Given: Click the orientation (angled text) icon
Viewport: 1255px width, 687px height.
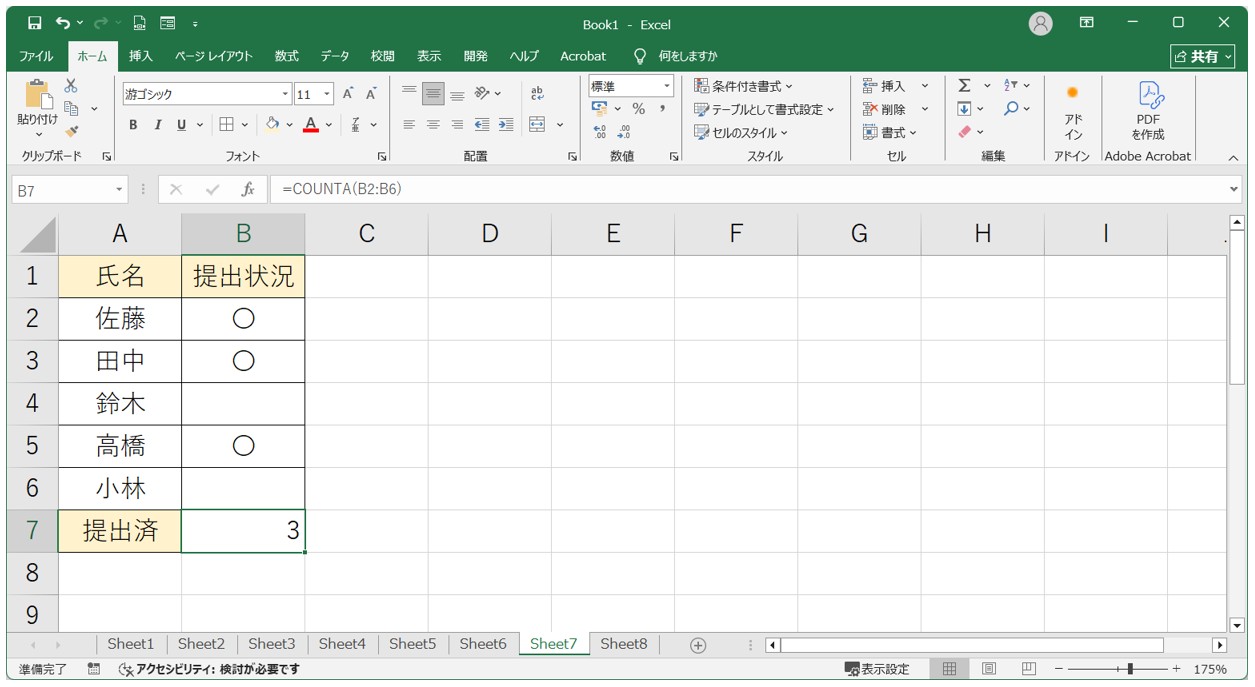Looking at the screenshot, I should tap(482, 93).
